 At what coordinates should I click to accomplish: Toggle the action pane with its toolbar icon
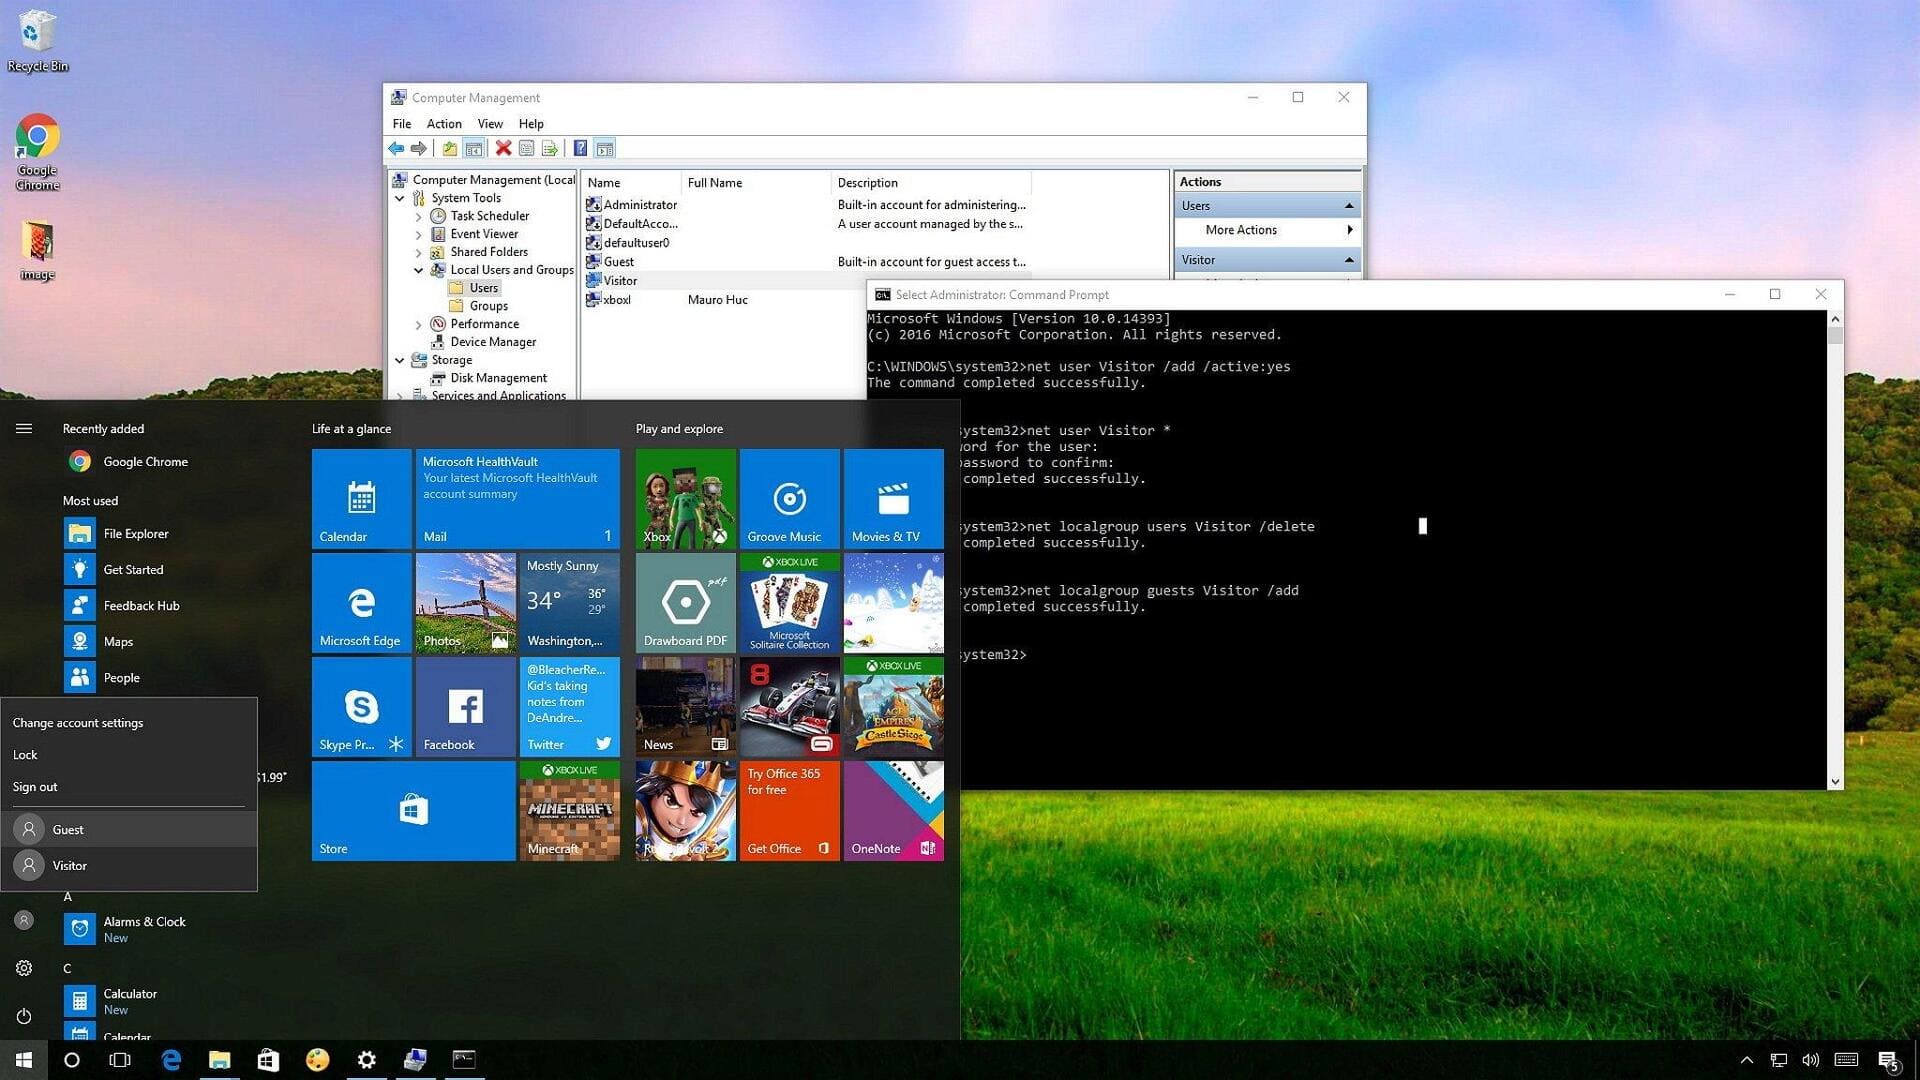[605, 148]
